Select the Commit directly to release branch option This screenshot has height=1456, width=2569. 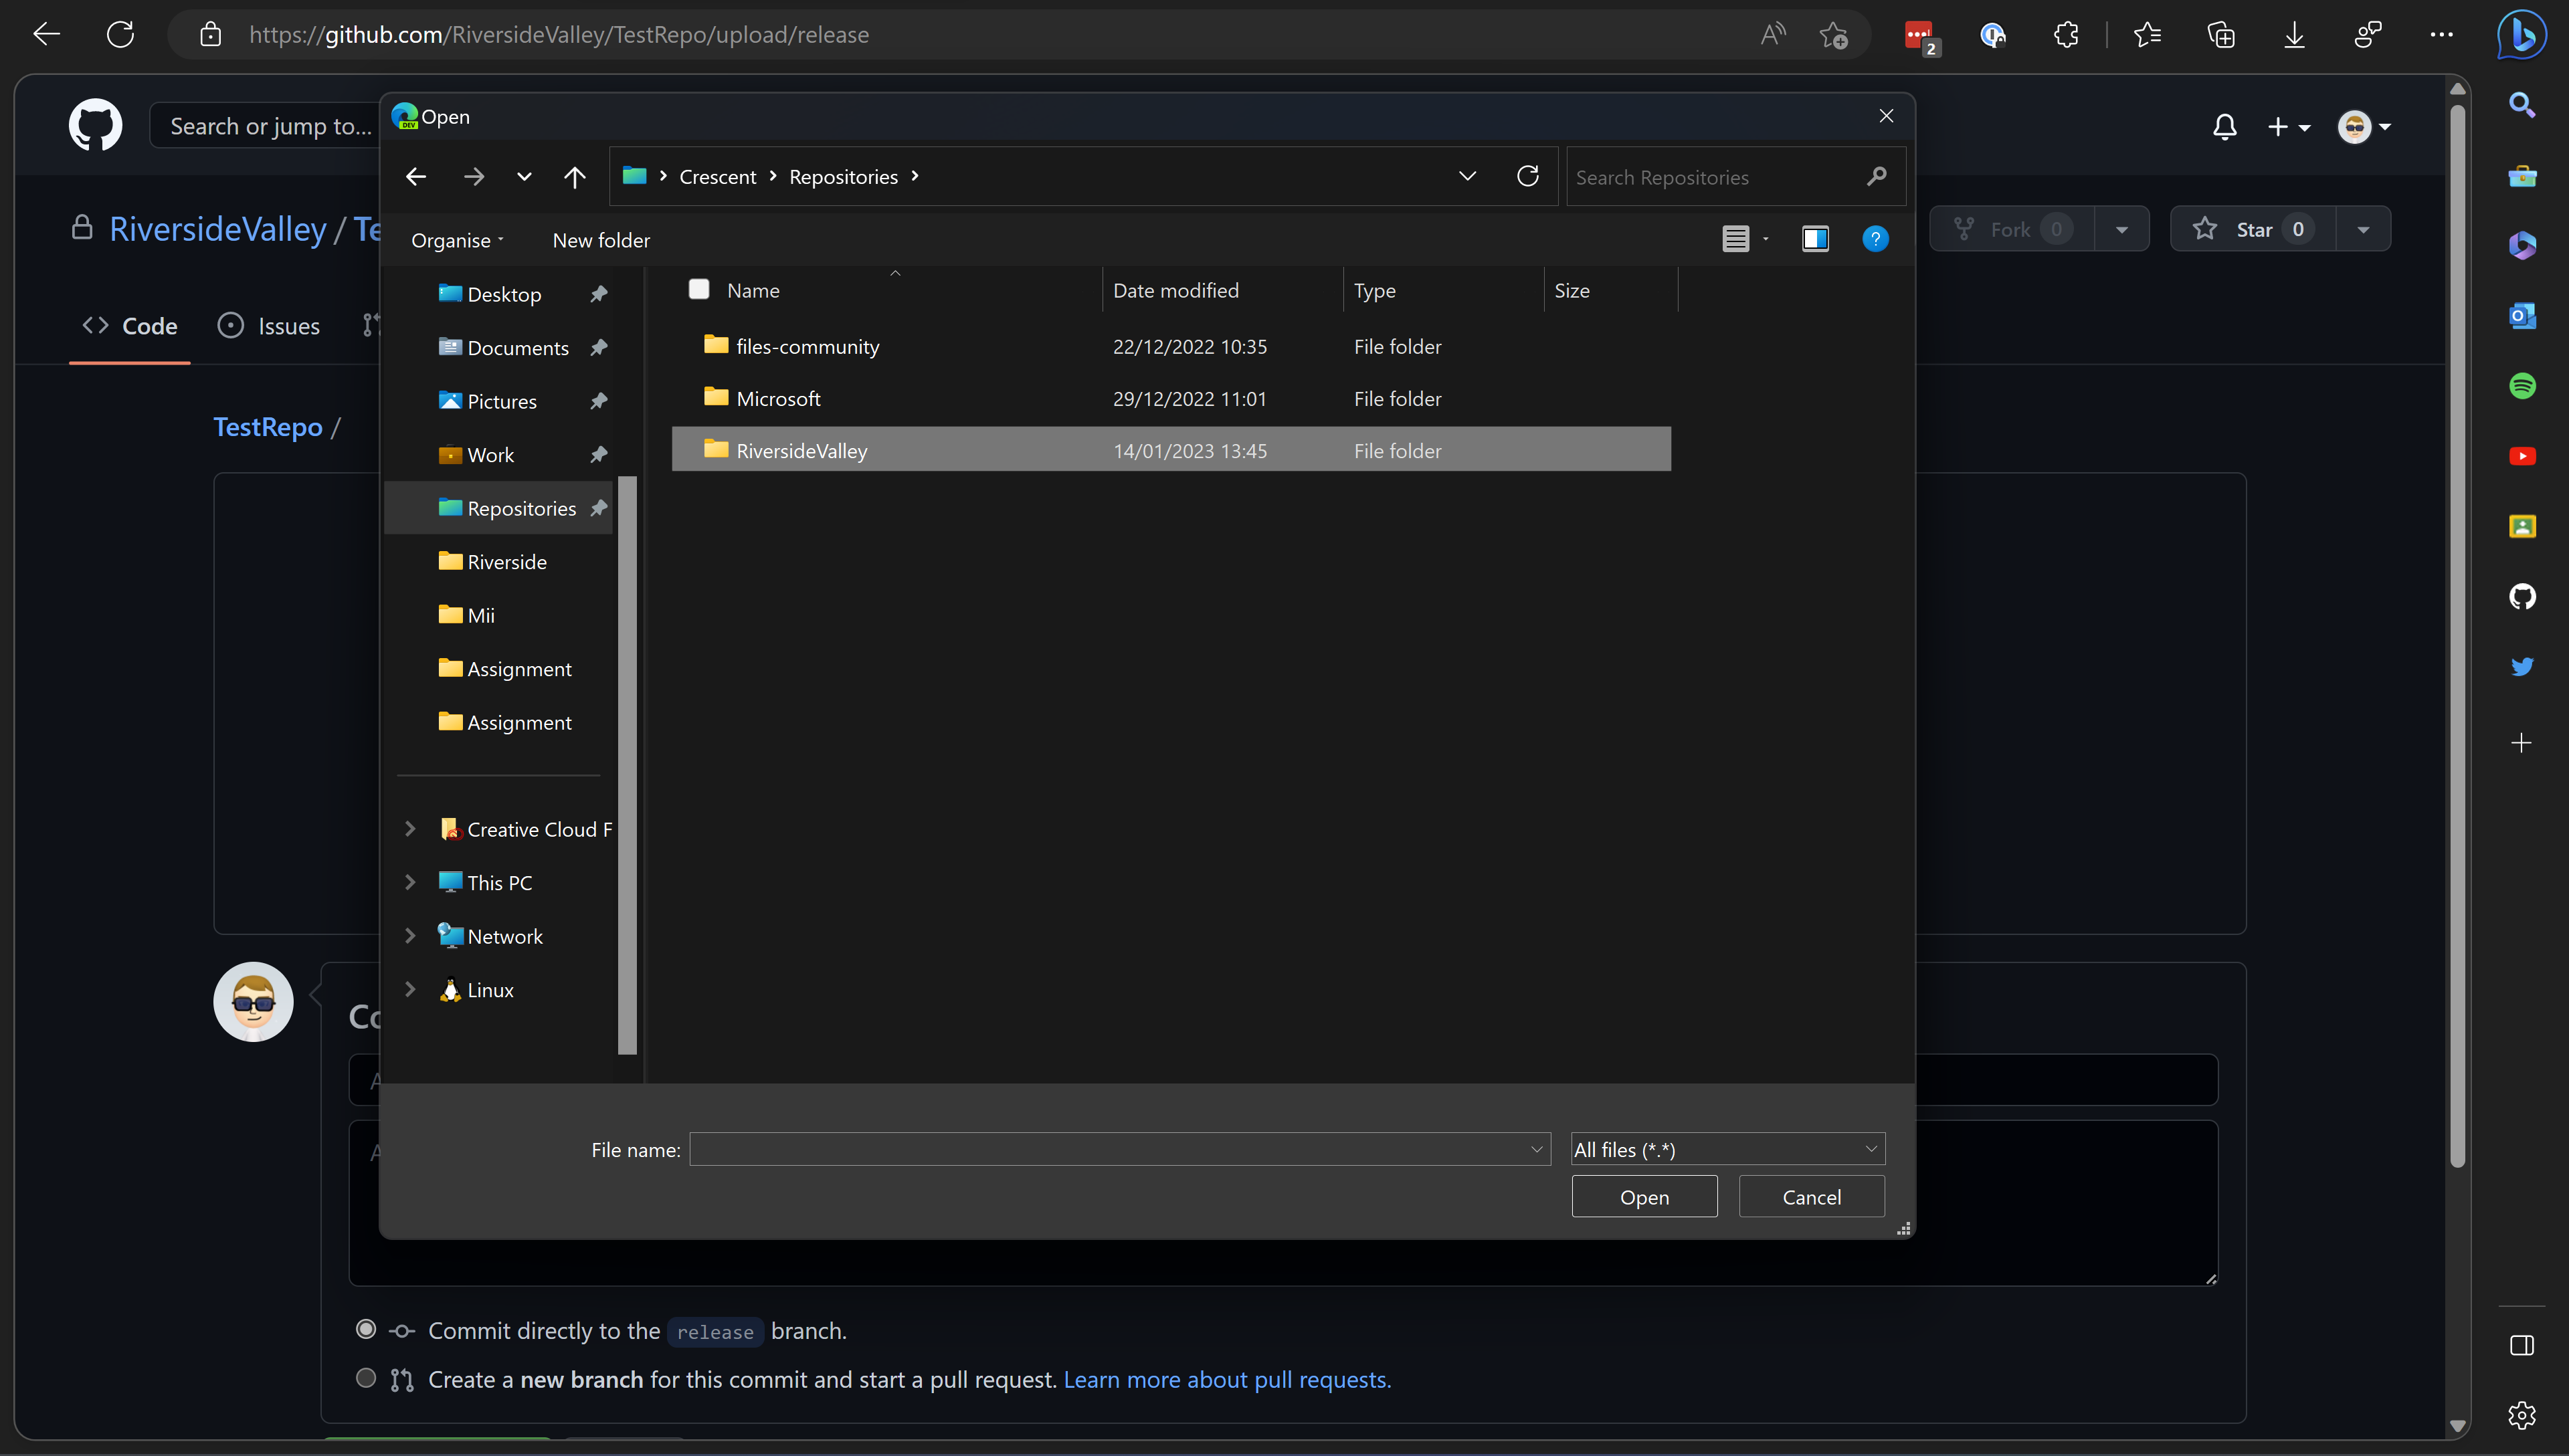(365, 1329)
